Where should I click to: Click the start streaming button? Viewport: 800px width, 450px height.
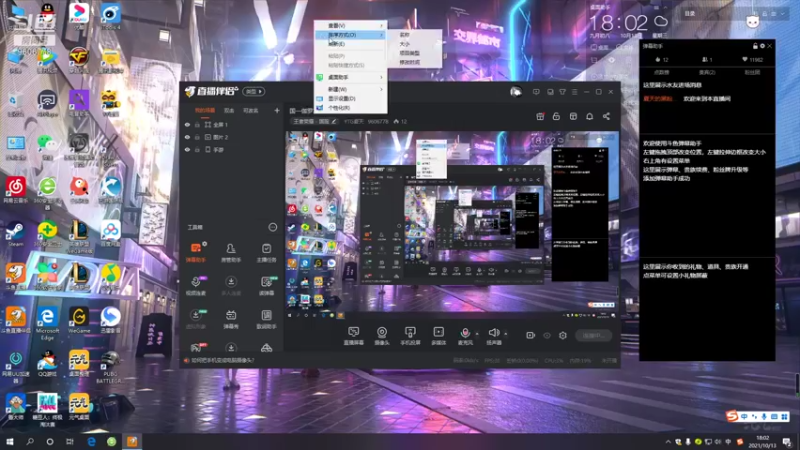[x=594, y=335]
